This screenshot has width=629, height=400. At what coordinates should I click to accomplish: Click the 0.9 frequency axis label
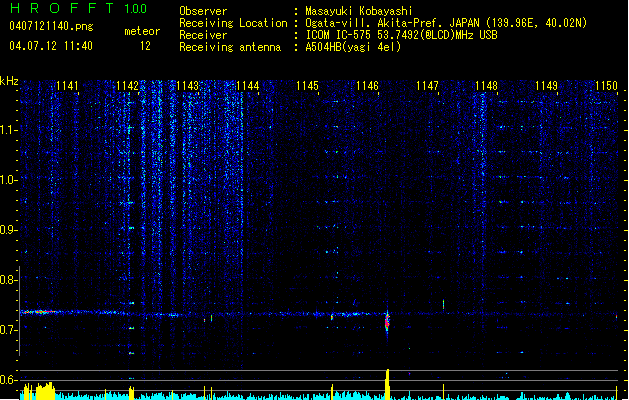tap(8, 230)
